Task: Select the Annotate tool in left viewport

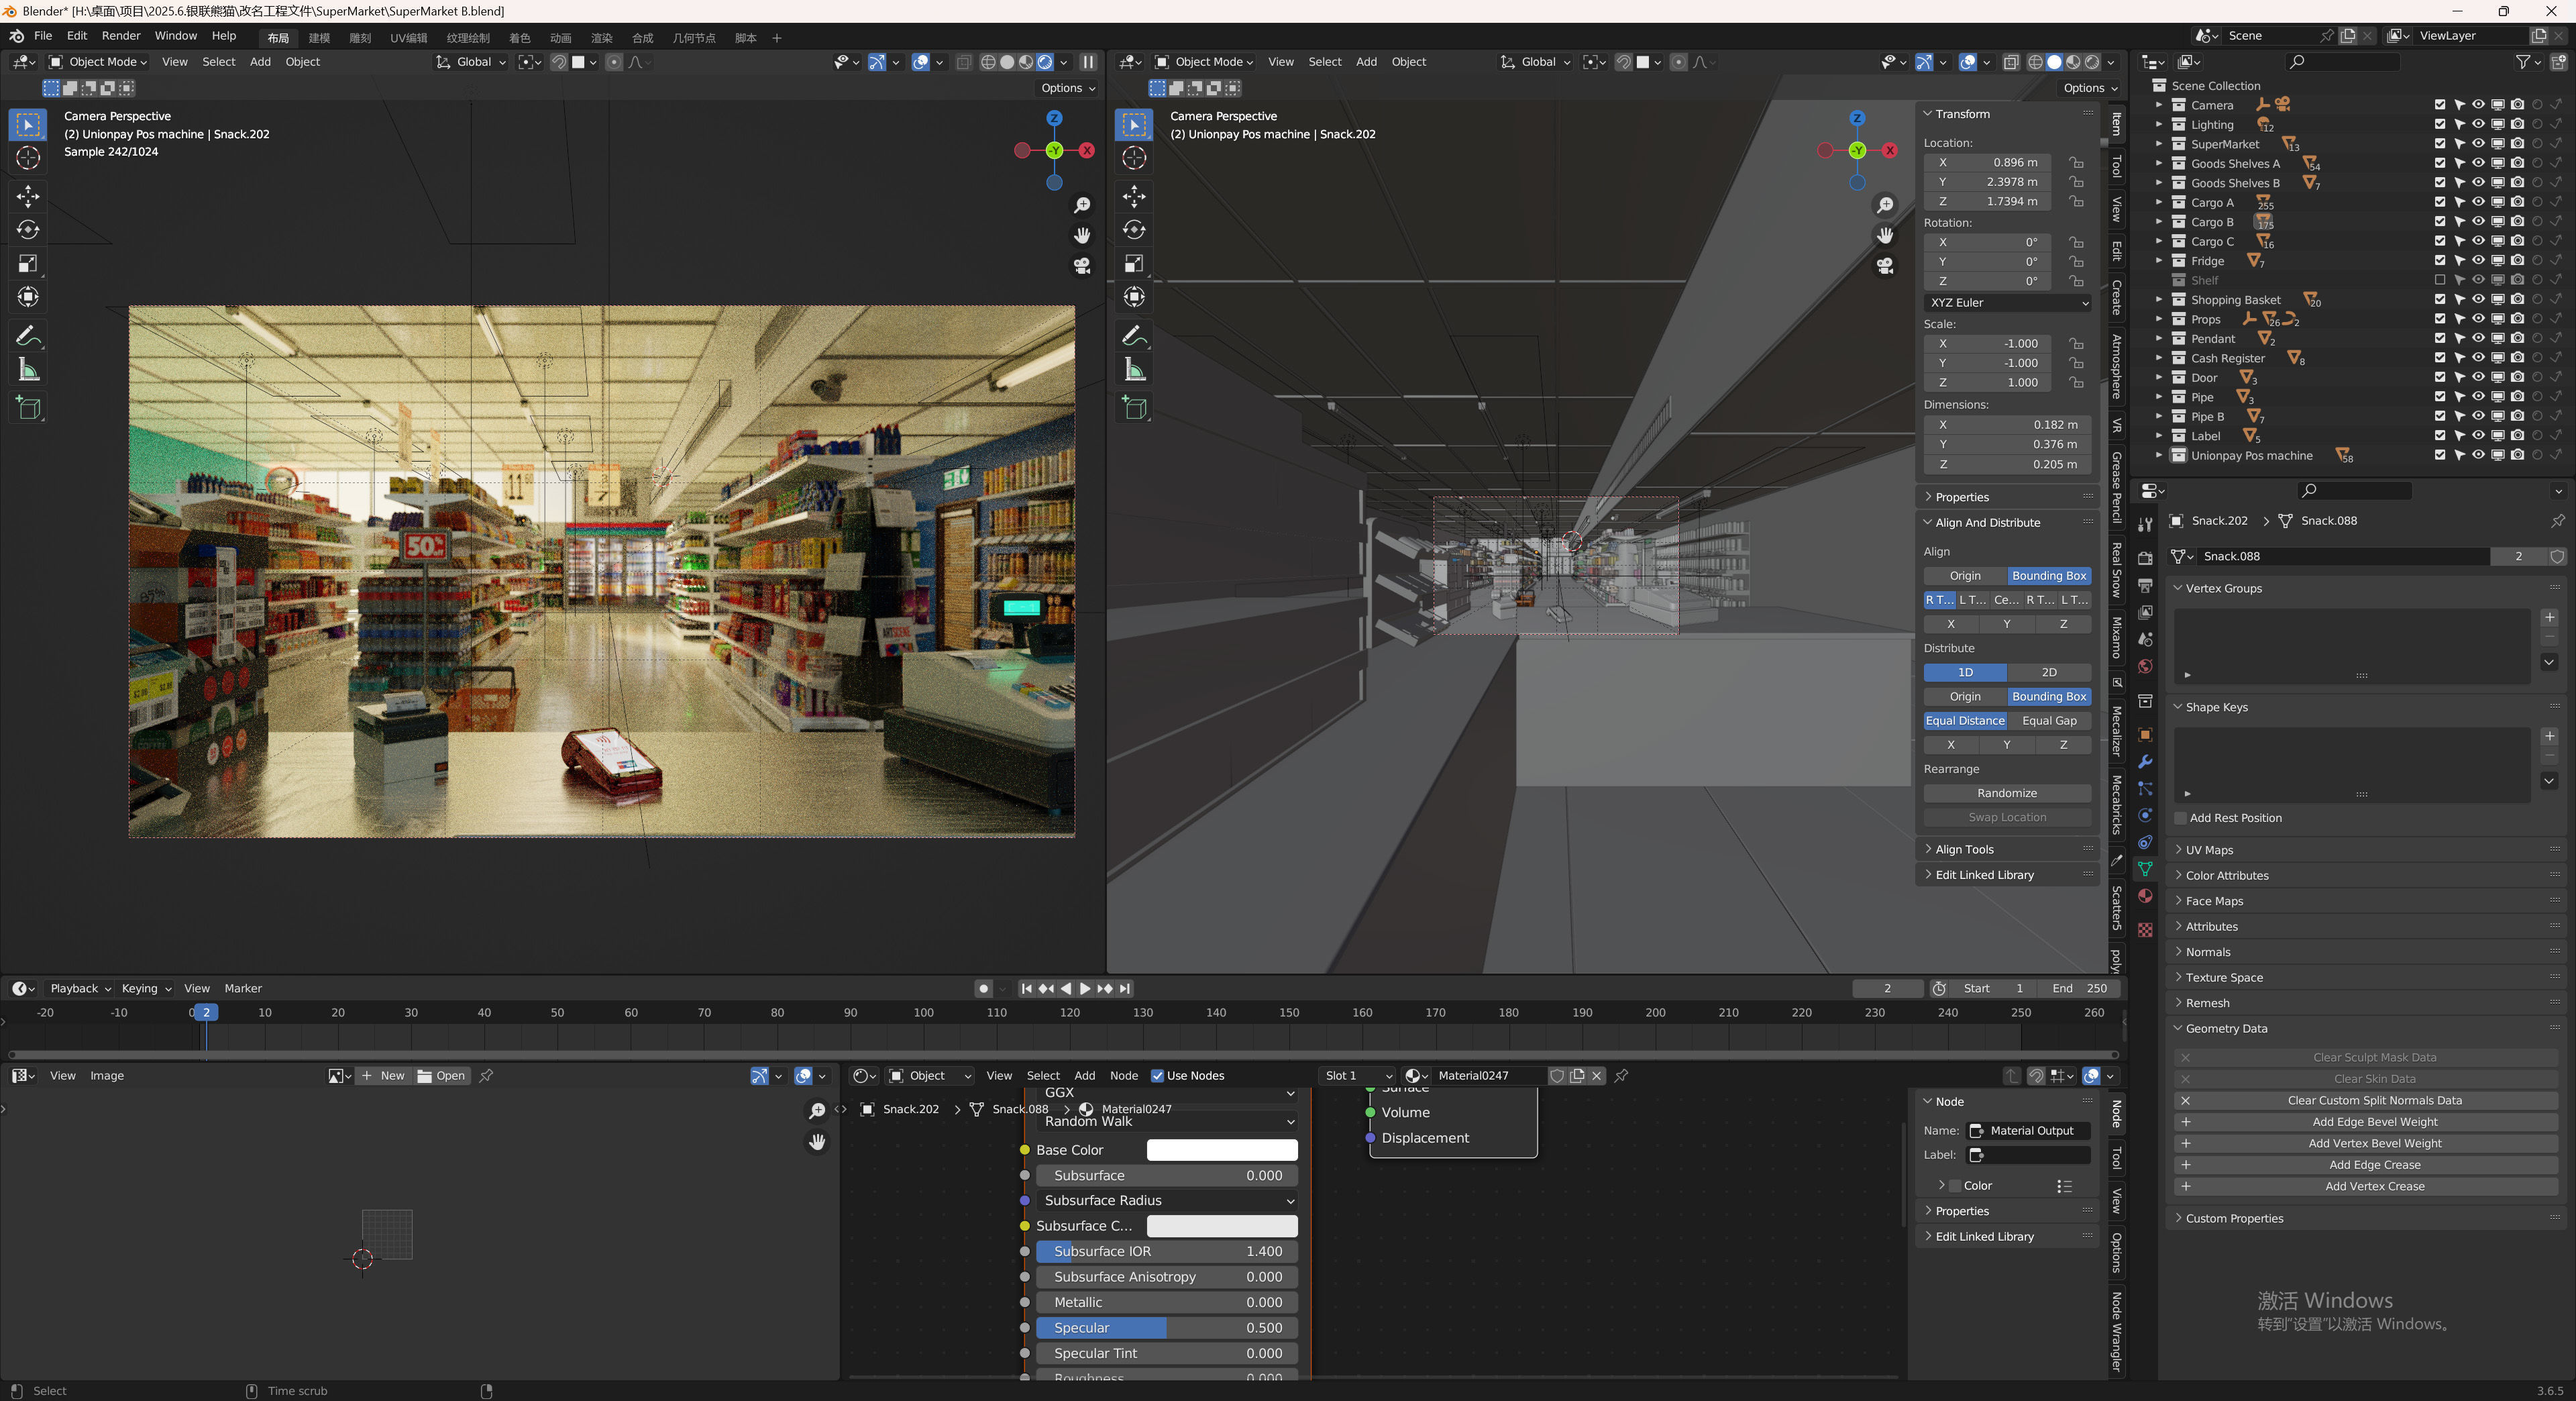Action: pyautogui.click(x=28, y=336)
